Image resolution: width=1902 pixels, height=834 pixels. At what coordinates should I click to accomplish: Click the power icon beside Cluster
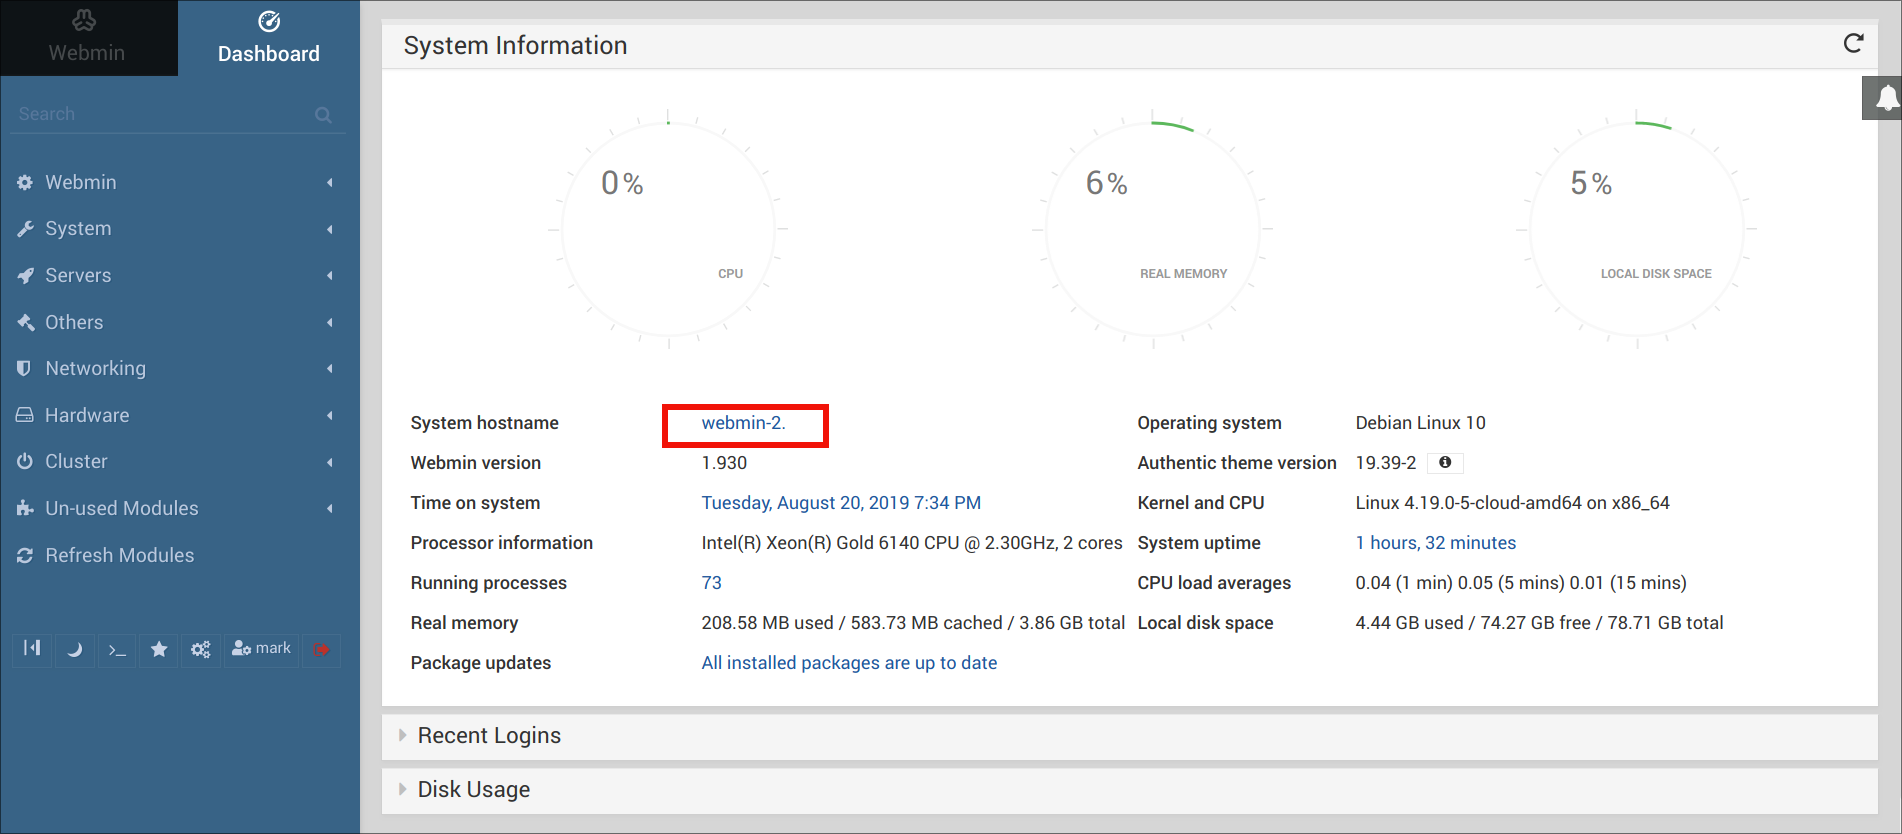tap(25, 461)
